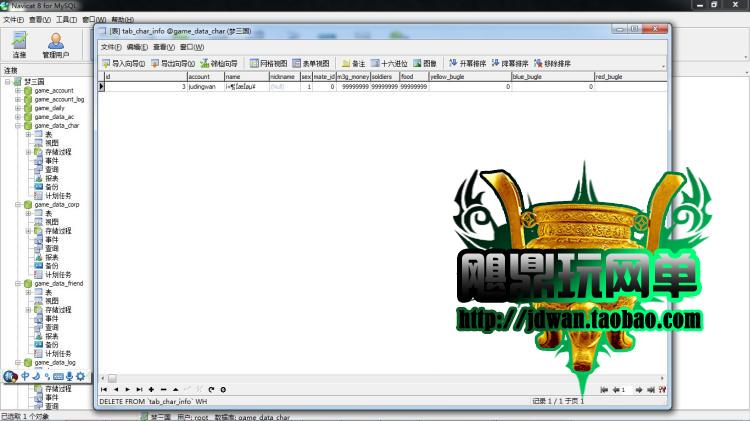The width and height of the screenshot is (750, 421).
Task: Open table window 窗口 menu
Action: (x=192, y=47)
